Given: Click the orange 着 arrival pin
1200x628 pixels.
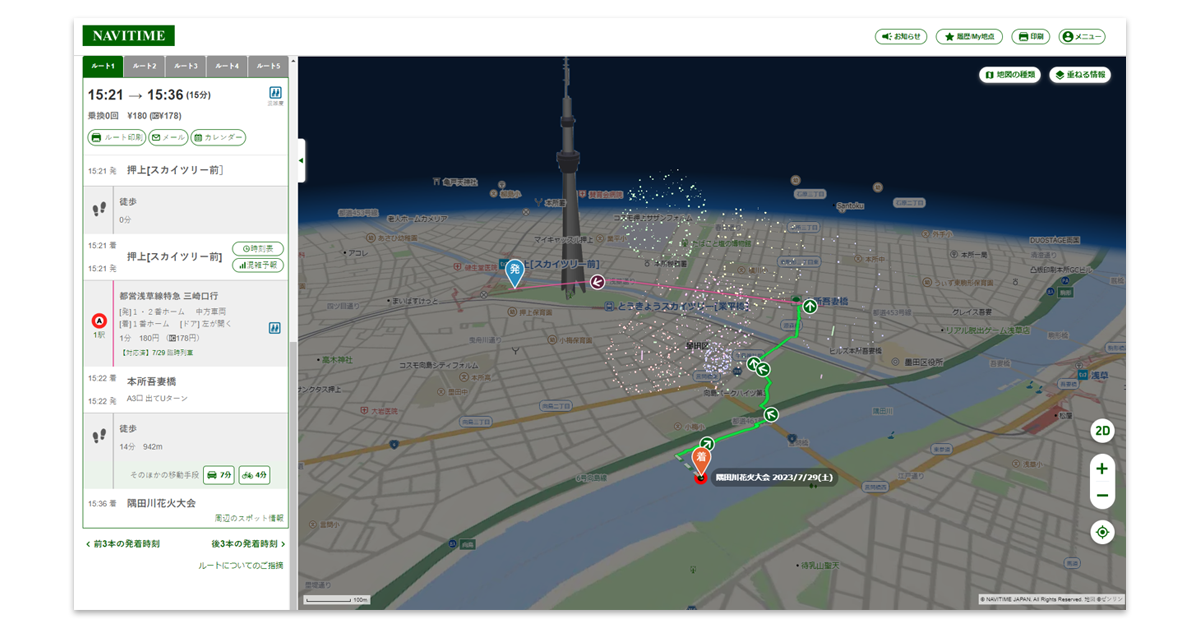Looking at the screenshot, I should (701, 460).
